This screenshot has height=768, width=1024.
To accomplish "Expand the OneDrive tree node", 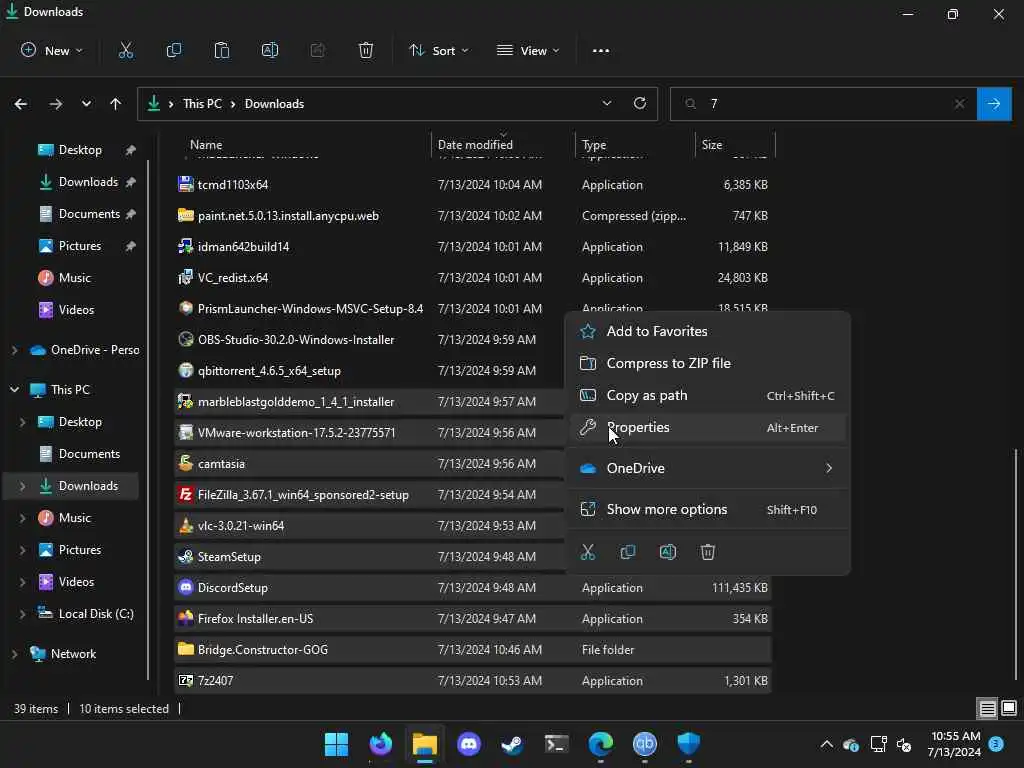I will [x=14, y=350].
